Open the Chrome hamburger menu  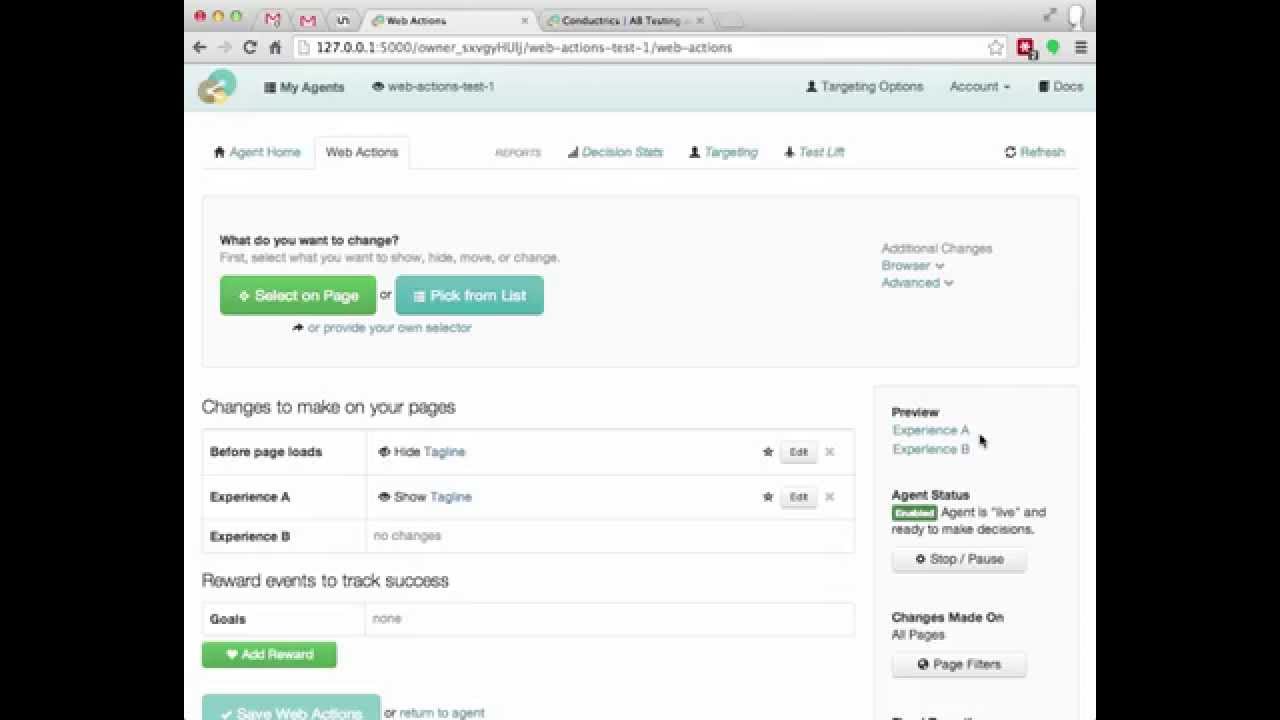coord(1080,47)
